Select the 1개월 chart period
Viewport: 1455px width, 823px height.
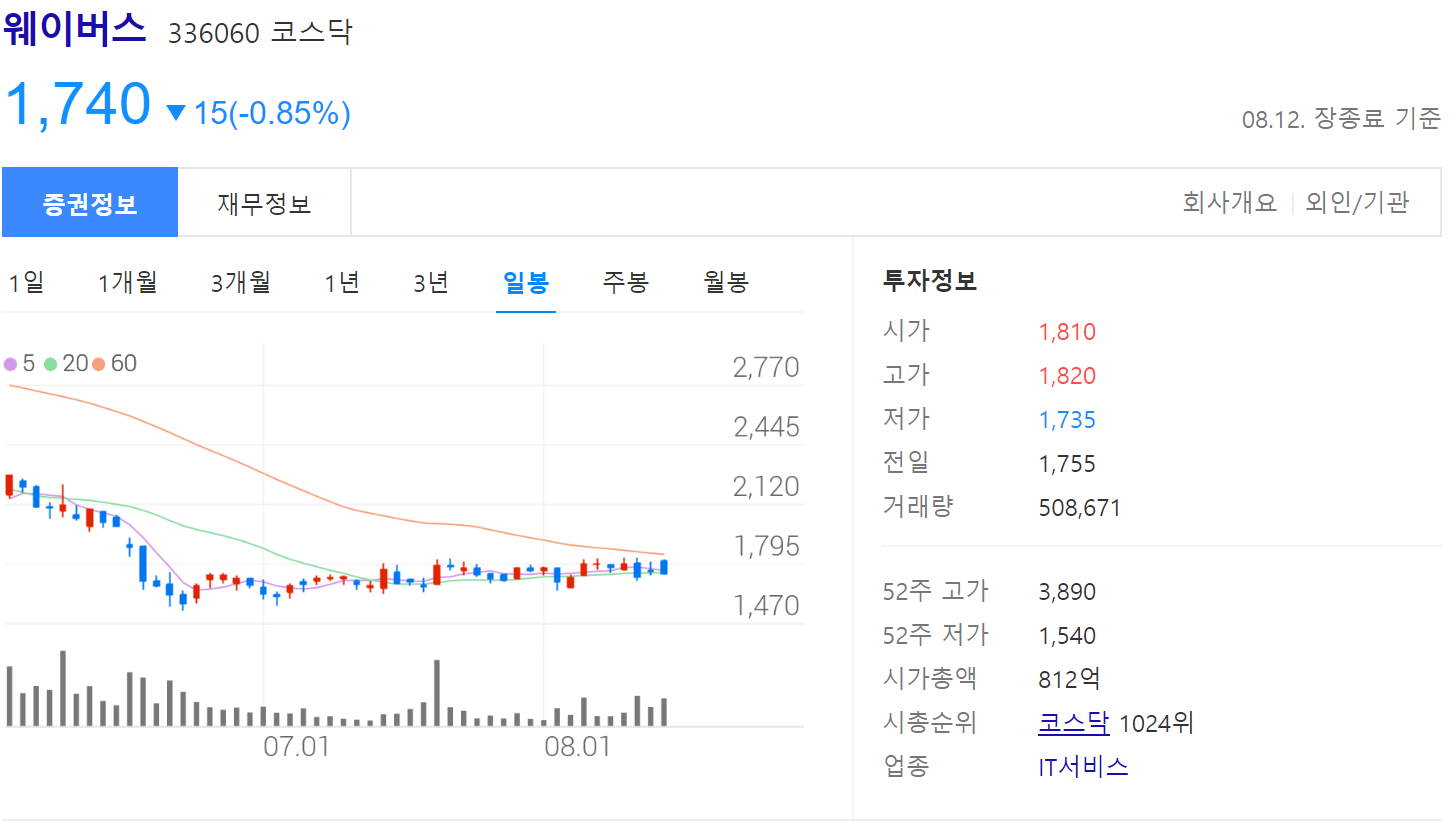click(128, 283)
